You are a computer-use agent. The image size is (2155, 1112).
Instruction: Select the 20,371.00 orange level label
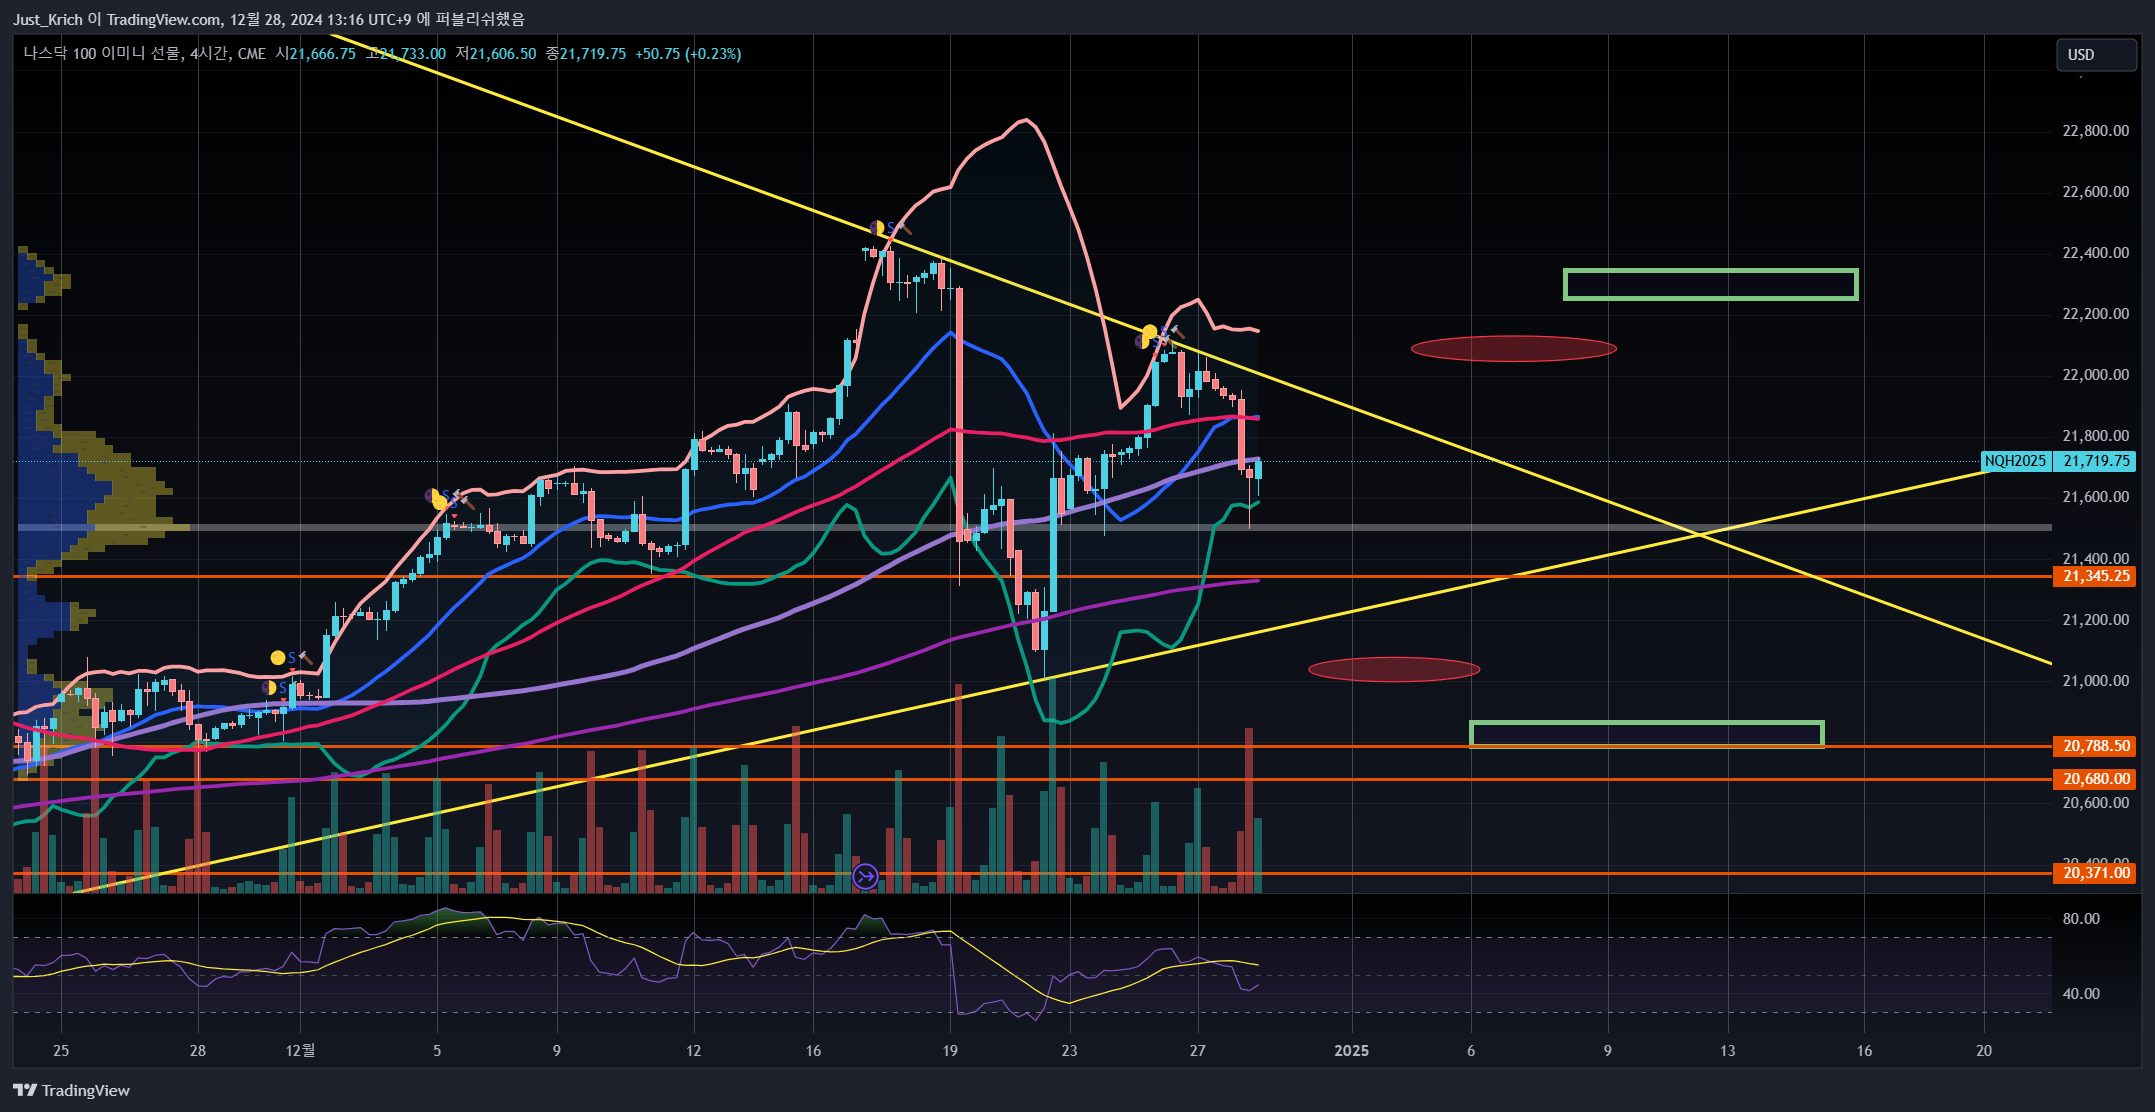click(x=2095, y=873)
